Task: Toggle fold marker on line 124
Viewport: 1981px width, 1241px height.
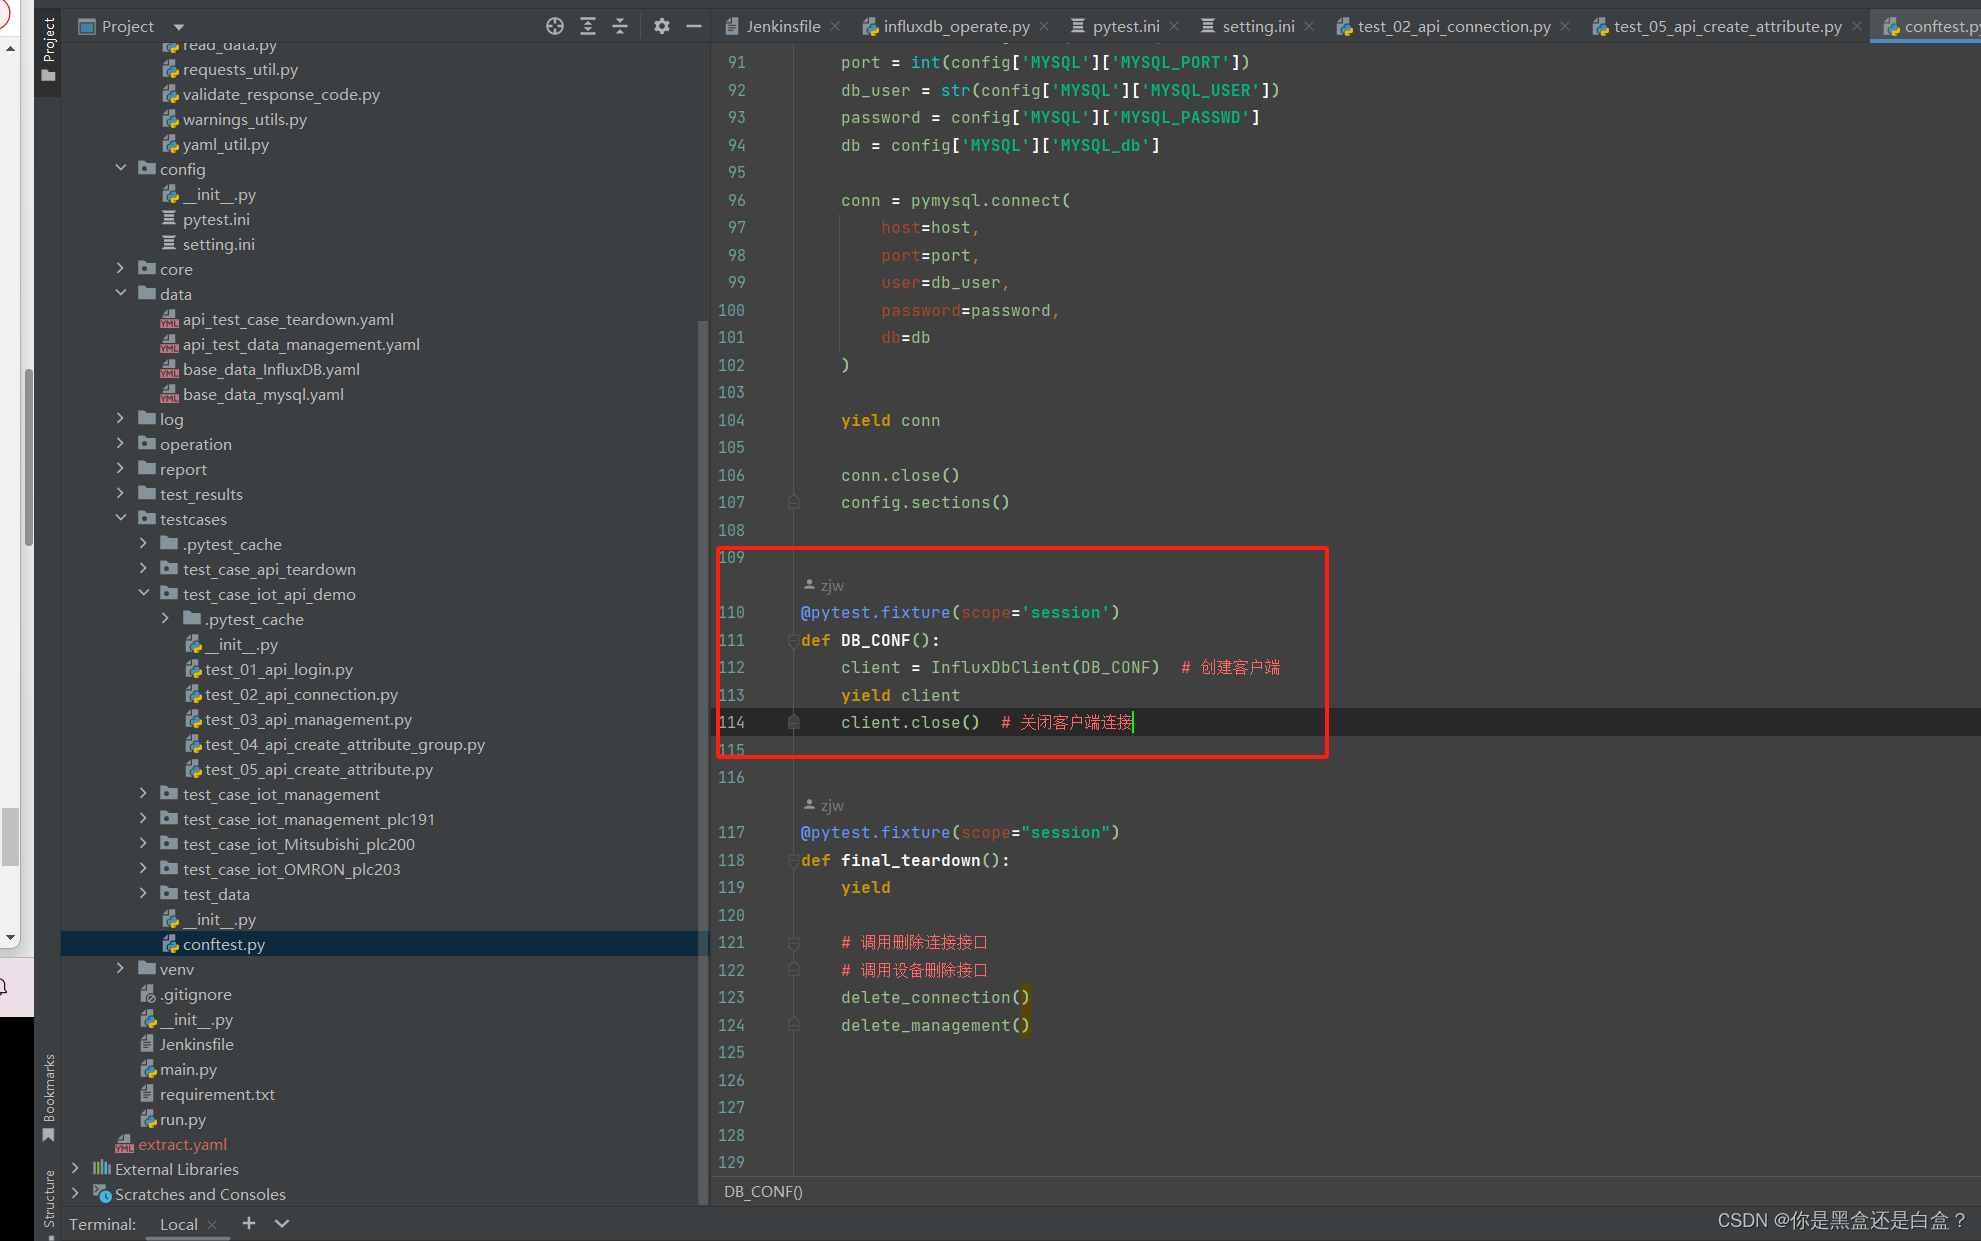Action: click(793, 1025)
